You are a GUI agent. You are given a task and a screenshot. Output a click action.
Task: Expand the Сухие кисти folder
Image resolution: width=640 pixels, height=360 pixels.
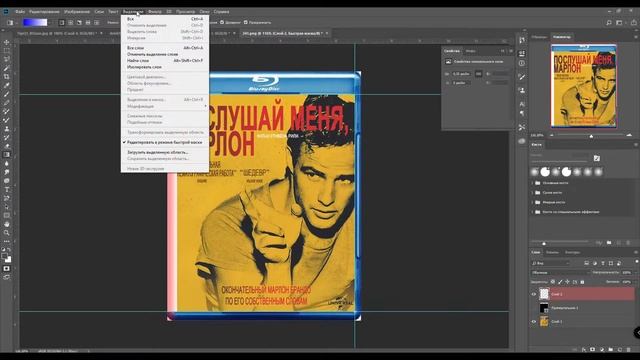533,192
